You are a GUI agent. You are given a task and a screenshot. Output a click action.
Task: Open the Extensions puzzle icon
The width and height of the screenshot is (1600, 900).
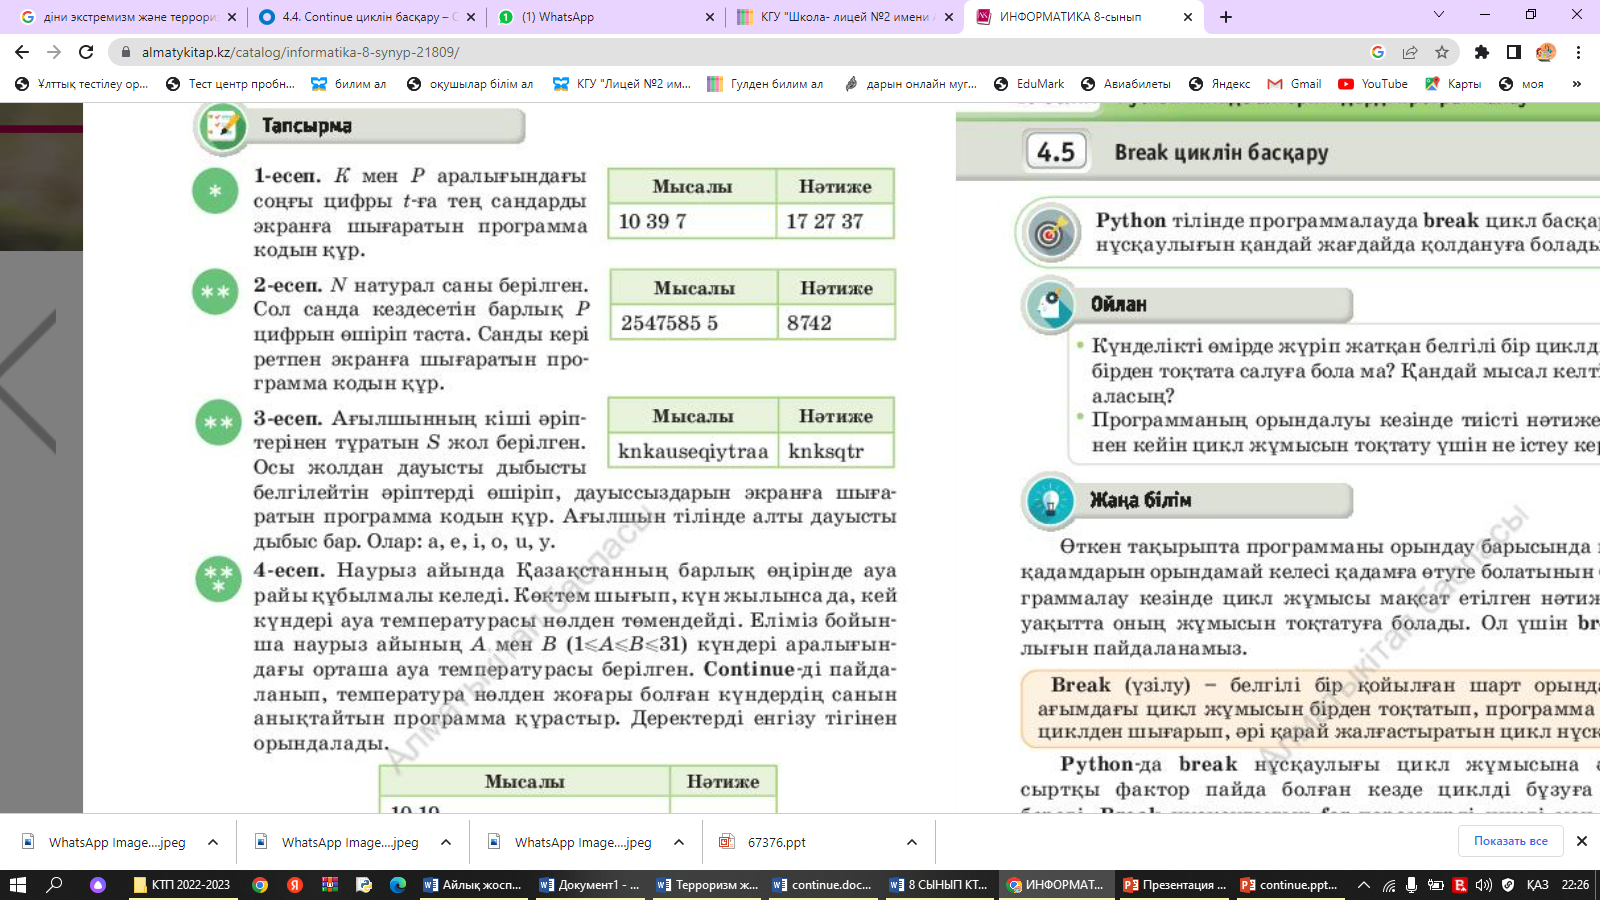(1482, 52)
